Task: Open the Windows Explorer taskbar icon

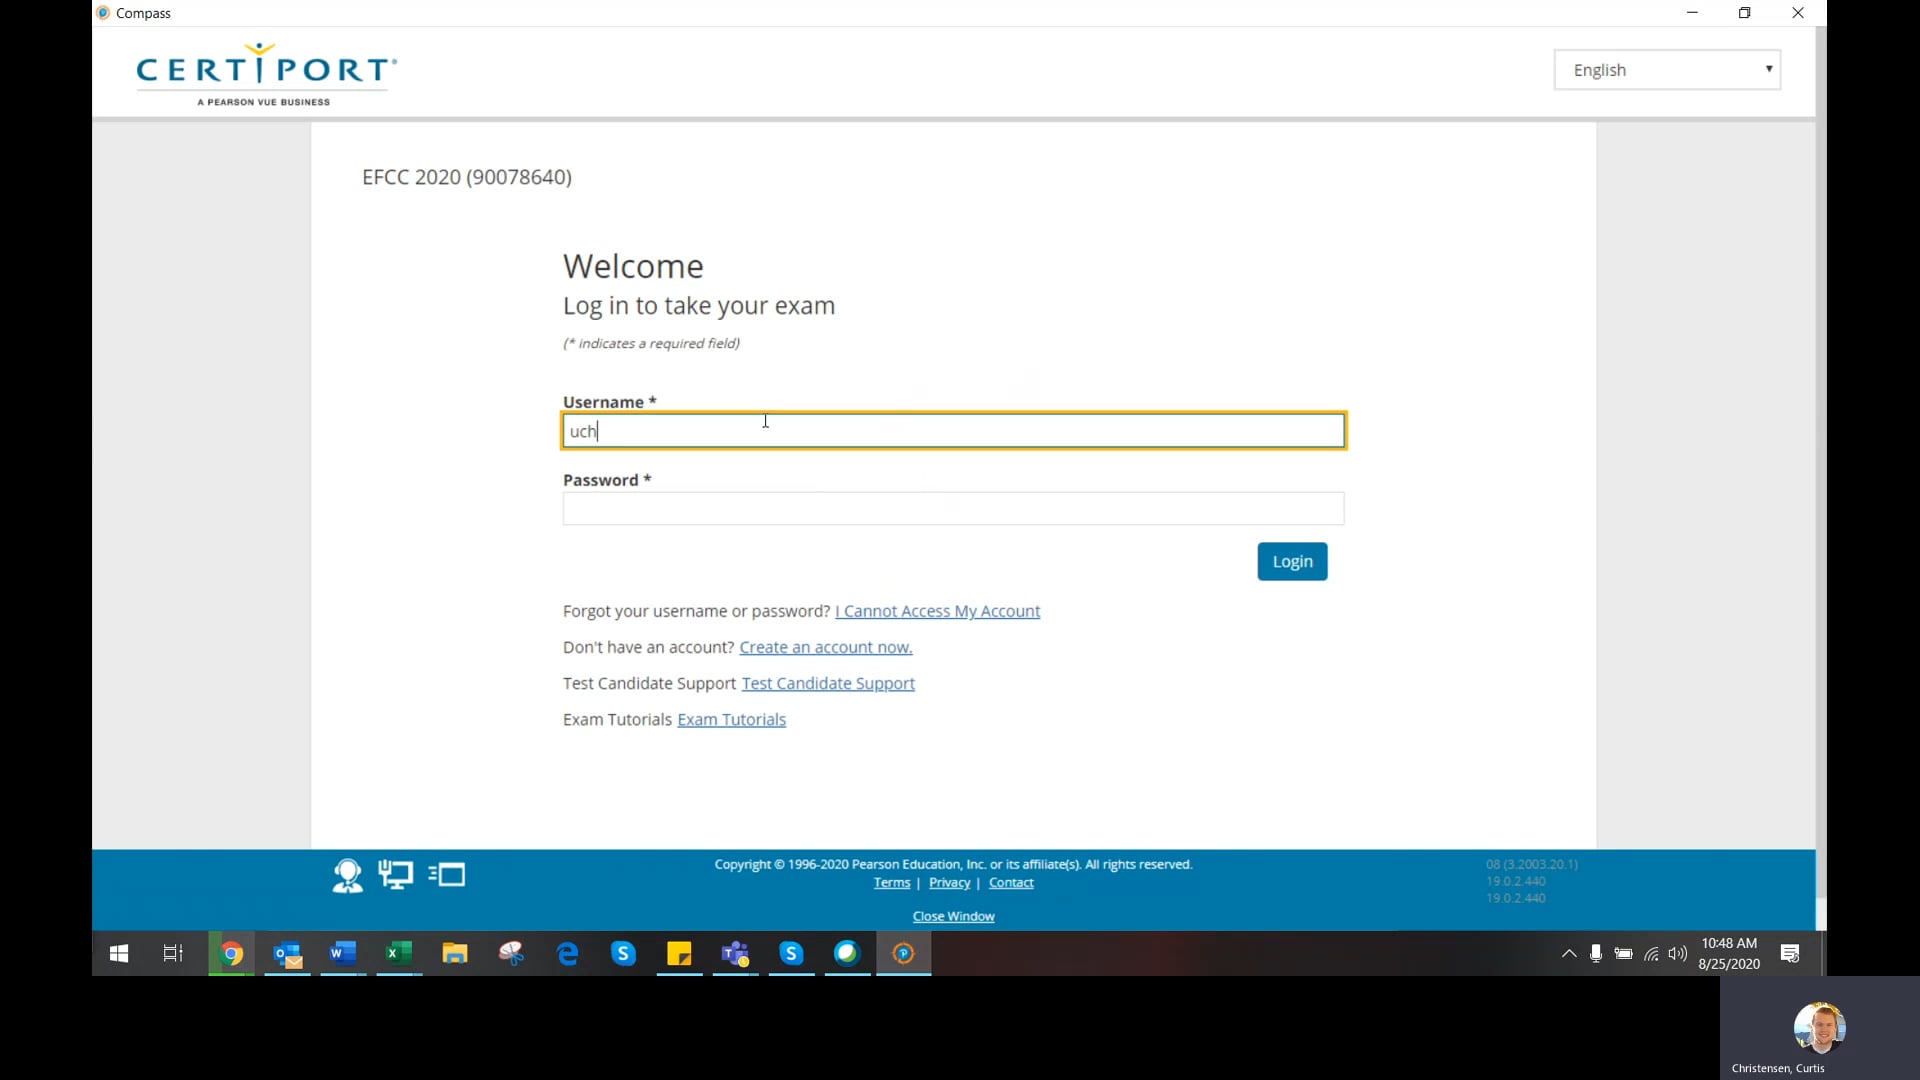Action: [455, 952]
